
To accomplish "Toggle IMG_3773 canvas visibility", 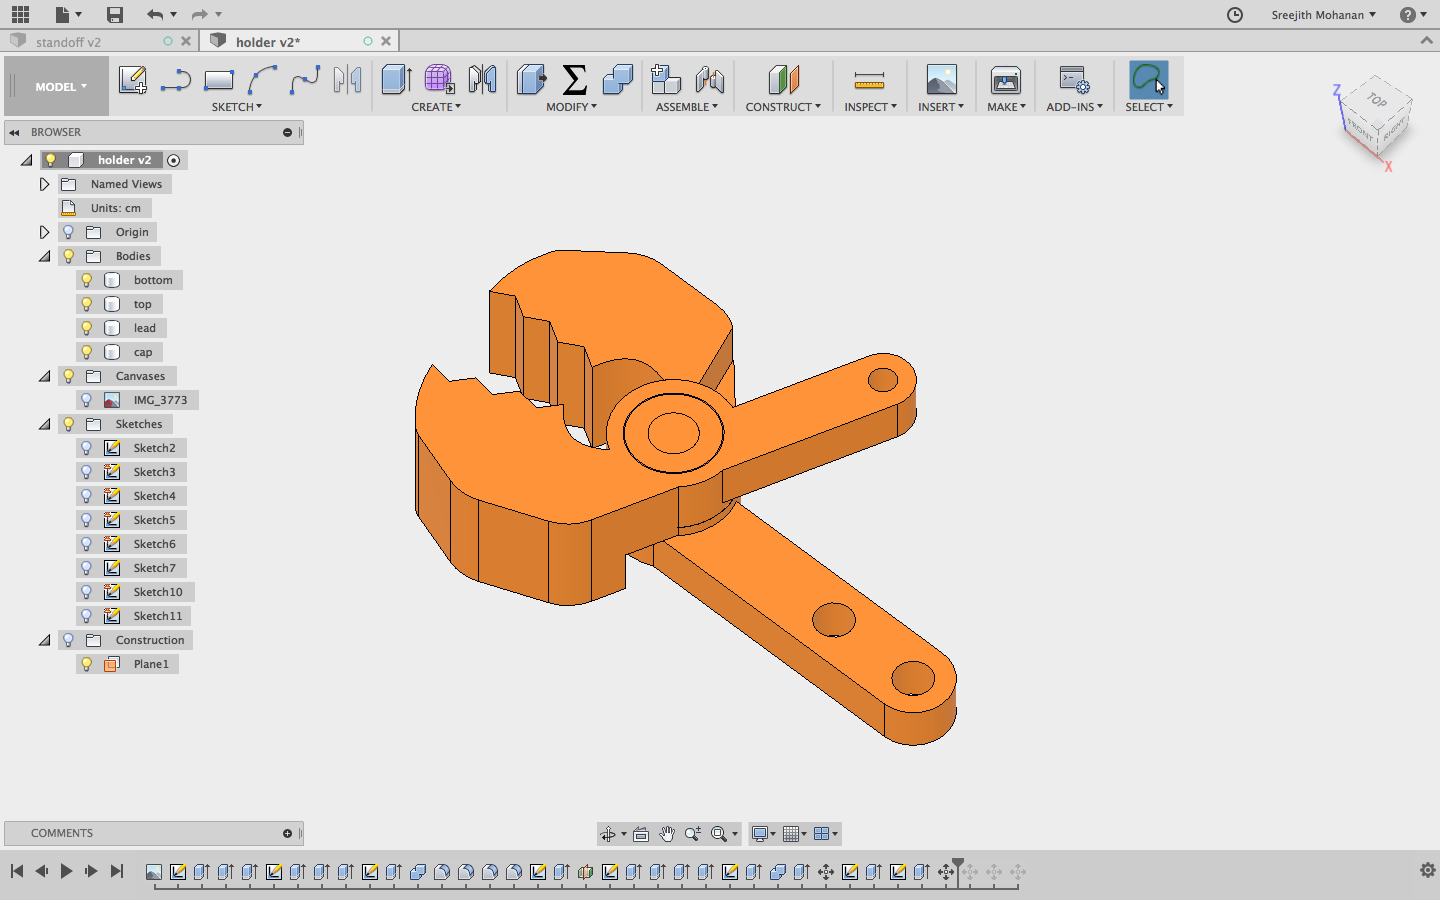I will [x=87, y=400].
